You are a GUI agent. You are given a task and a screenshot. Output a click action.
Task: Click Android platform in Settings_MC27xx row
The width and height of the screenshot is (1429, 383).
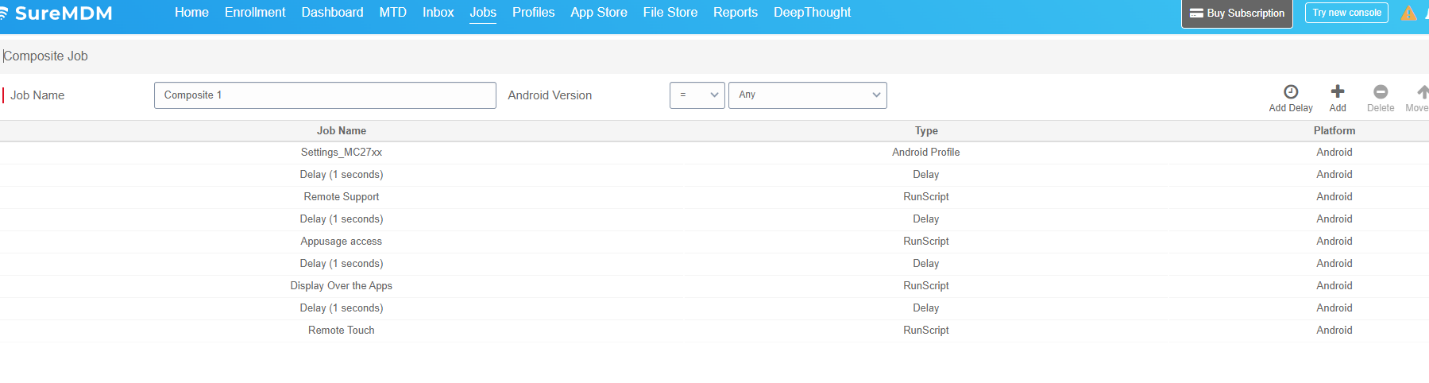click(1334, 153)
